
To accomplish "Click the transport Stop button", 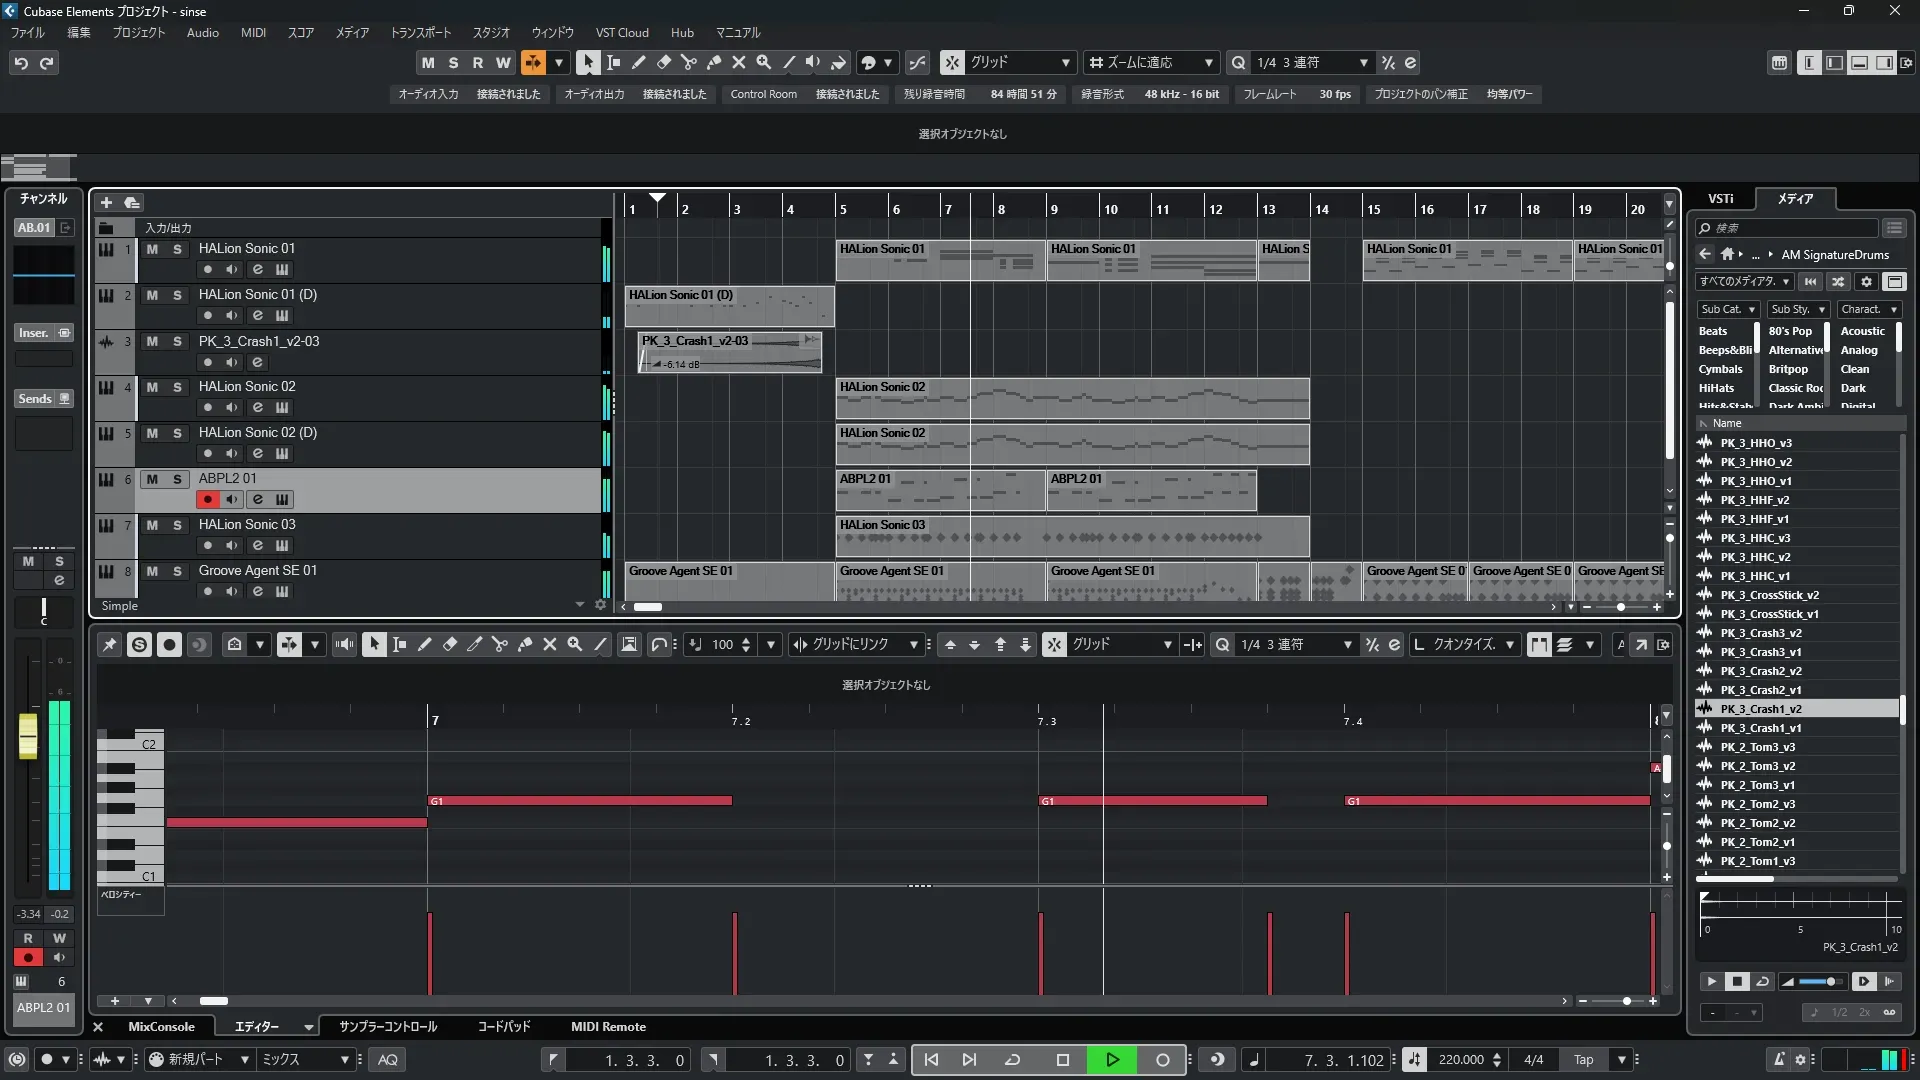I will 1062,1060.
